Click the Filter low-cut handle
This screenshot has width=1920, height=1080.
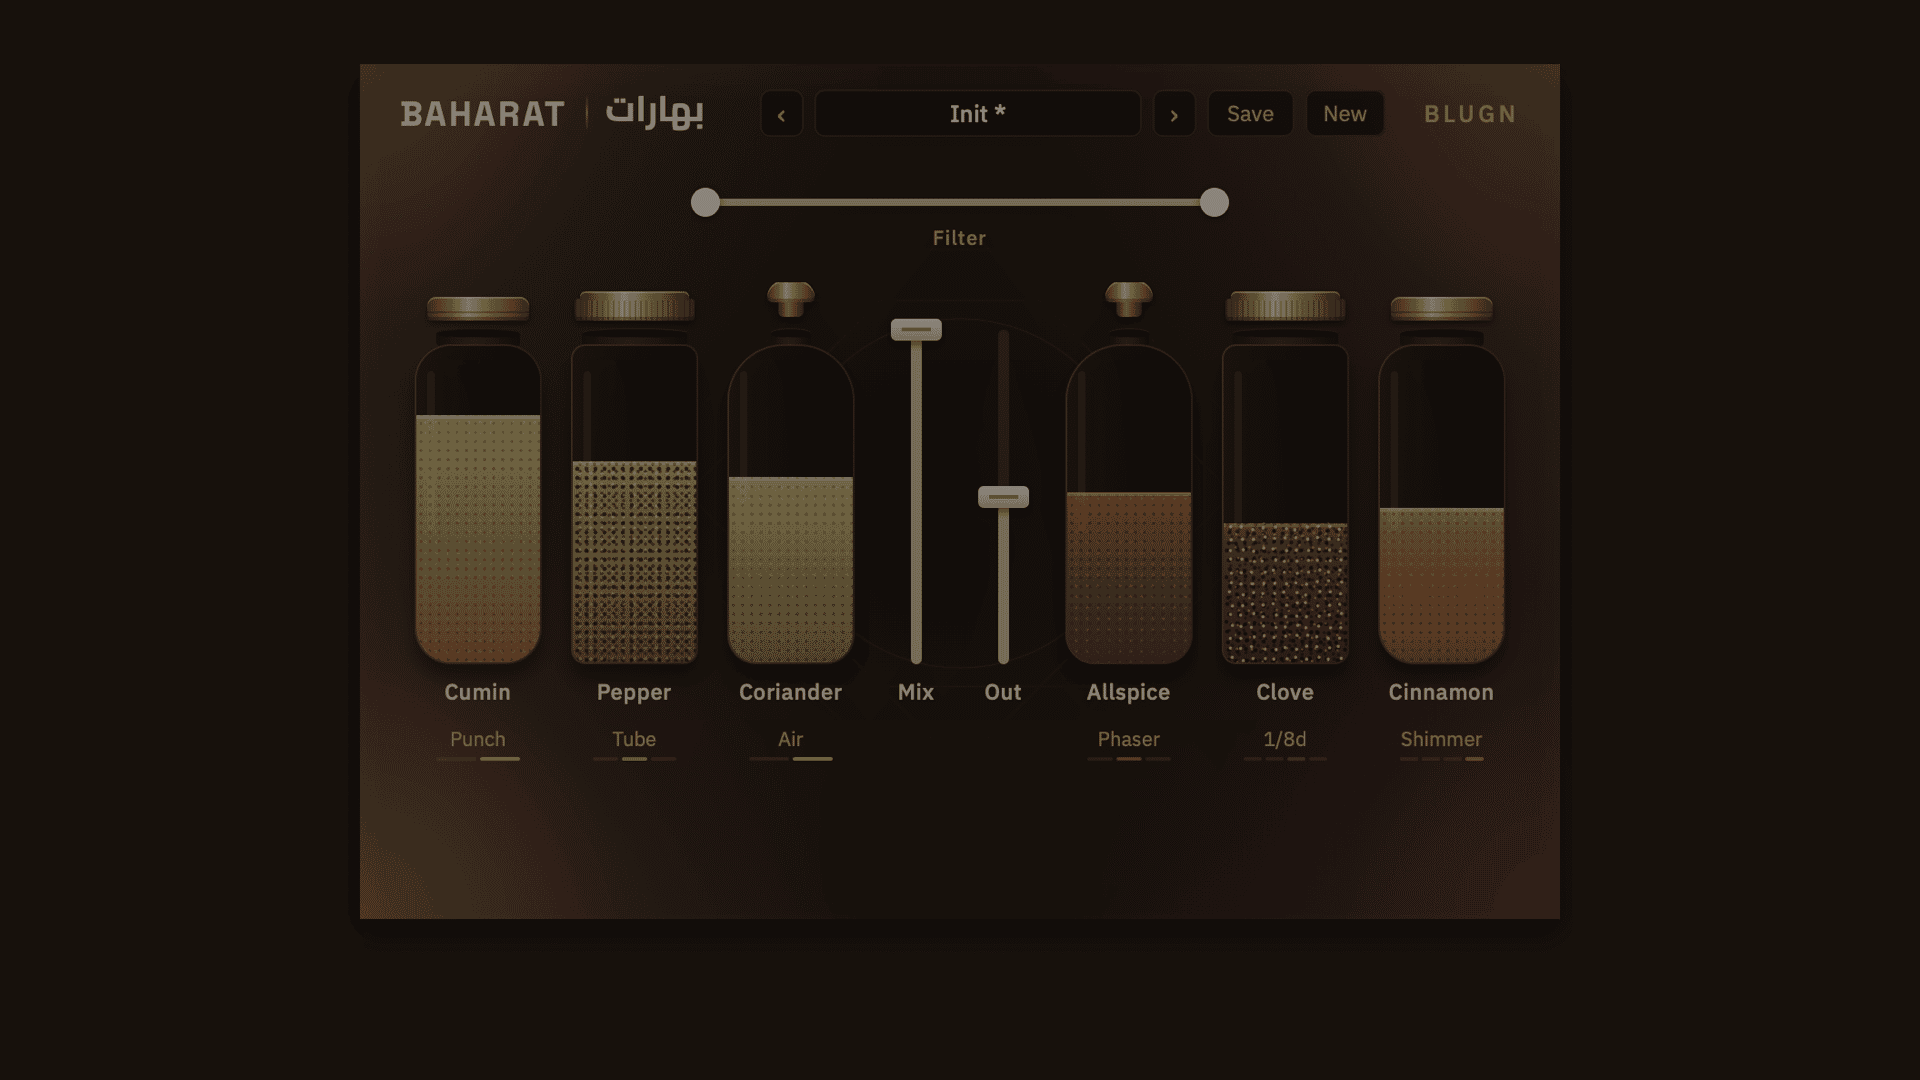pos(705,202)
